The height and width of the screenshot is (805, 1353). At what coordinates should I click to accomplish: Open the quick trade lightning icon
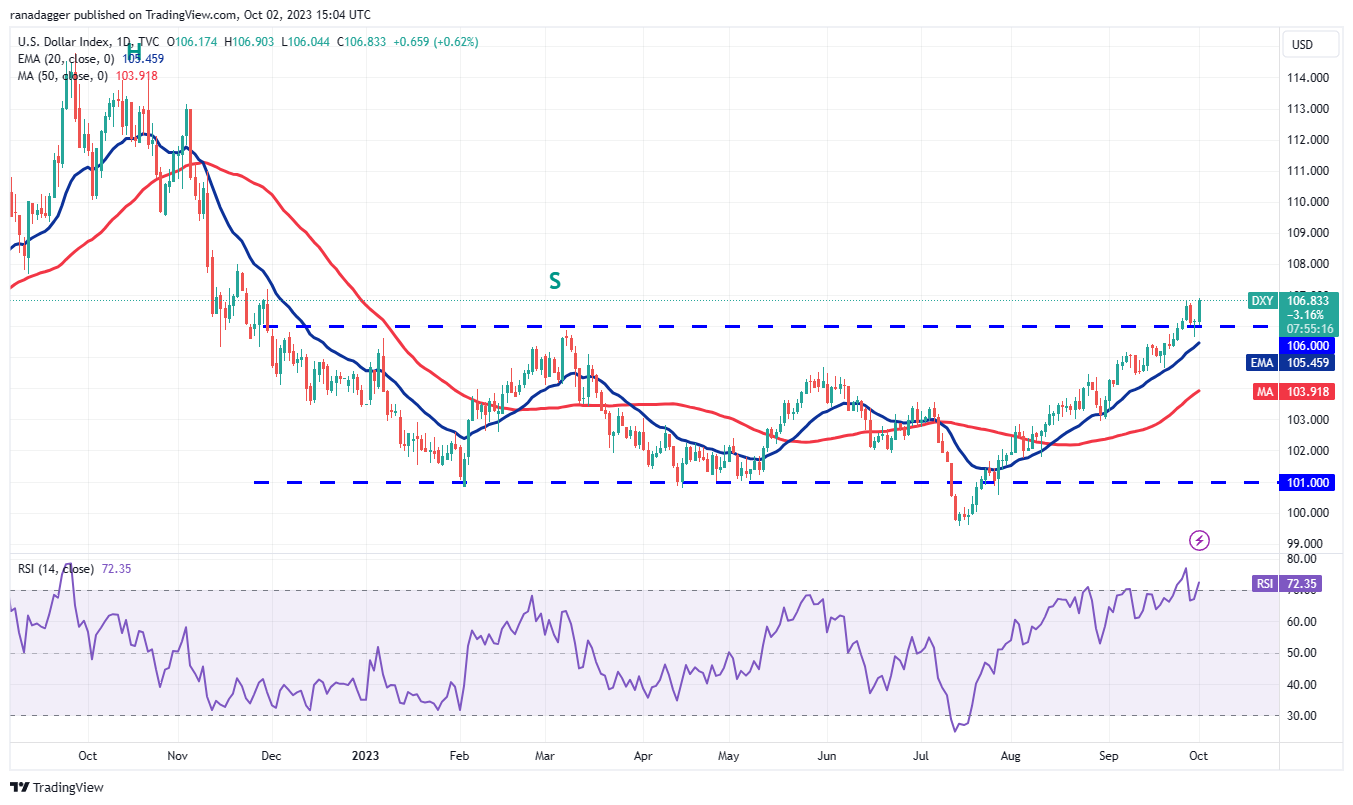click(x=1197, y=540)
